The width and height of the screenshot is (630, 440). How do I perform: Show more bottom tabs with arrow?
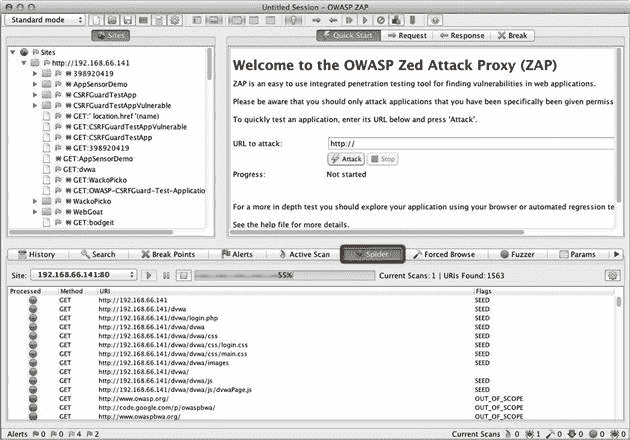pos(617,254)
